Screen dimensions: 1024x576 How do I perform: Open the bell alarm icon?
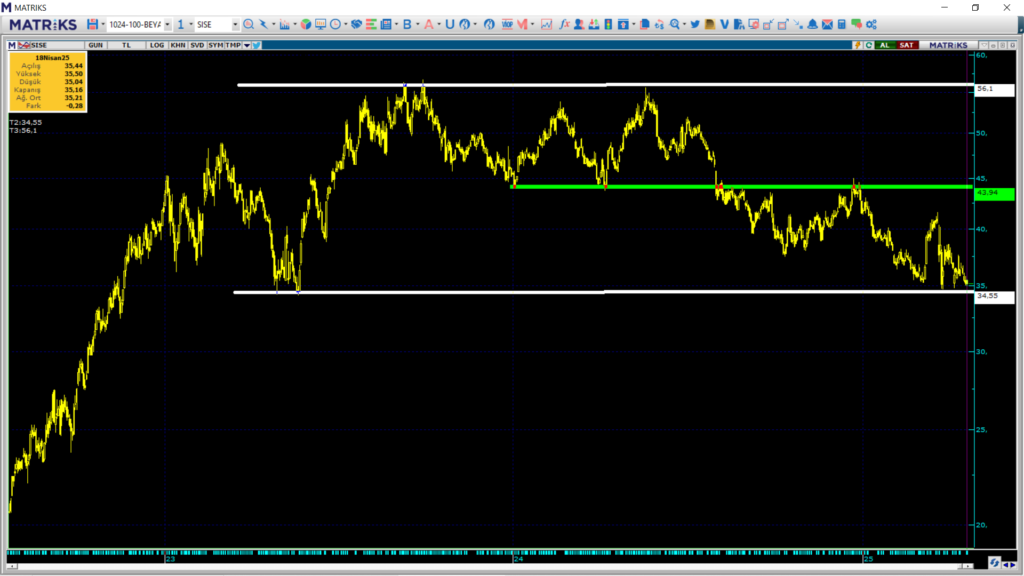pyautogui.click(x=812, y=24)
